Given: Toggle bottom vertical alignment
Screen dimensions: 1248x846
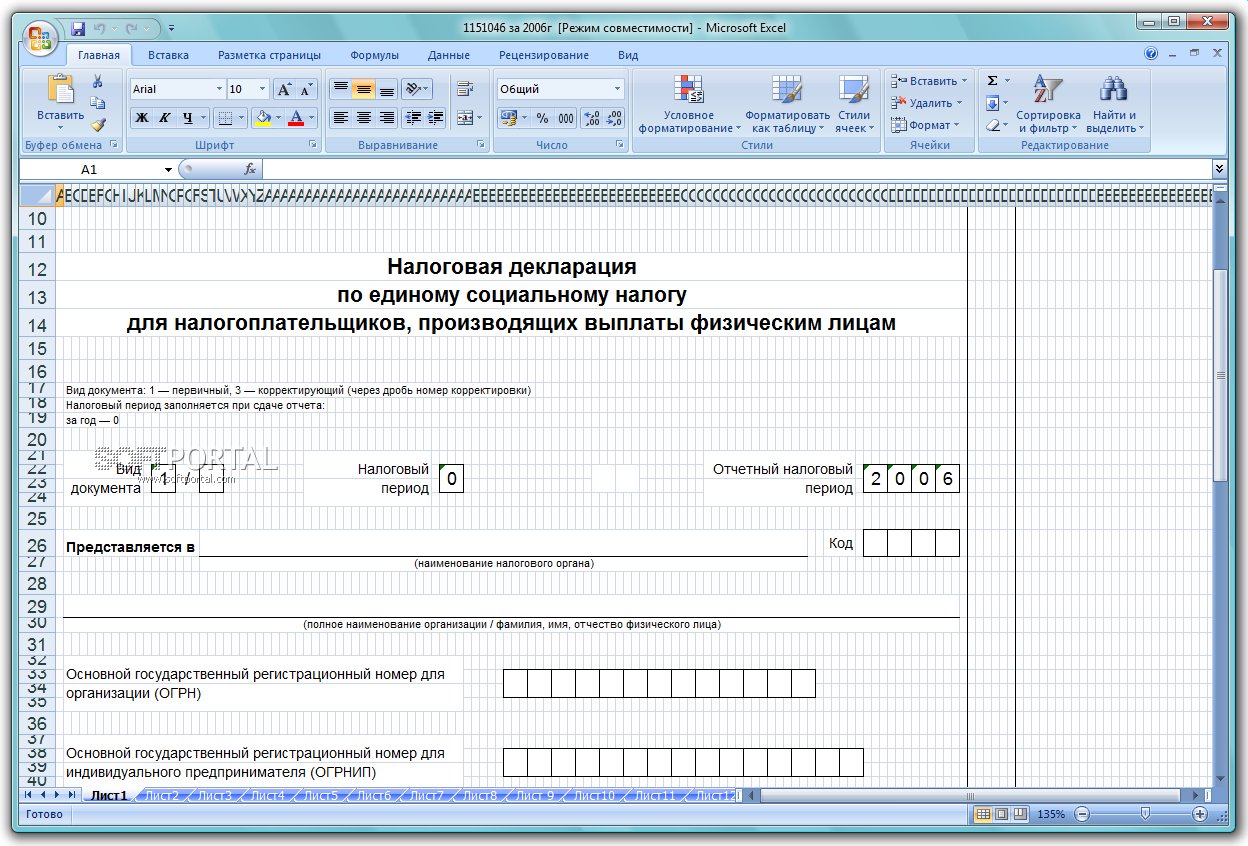Looking at the screenshot, I should point(386,89).
